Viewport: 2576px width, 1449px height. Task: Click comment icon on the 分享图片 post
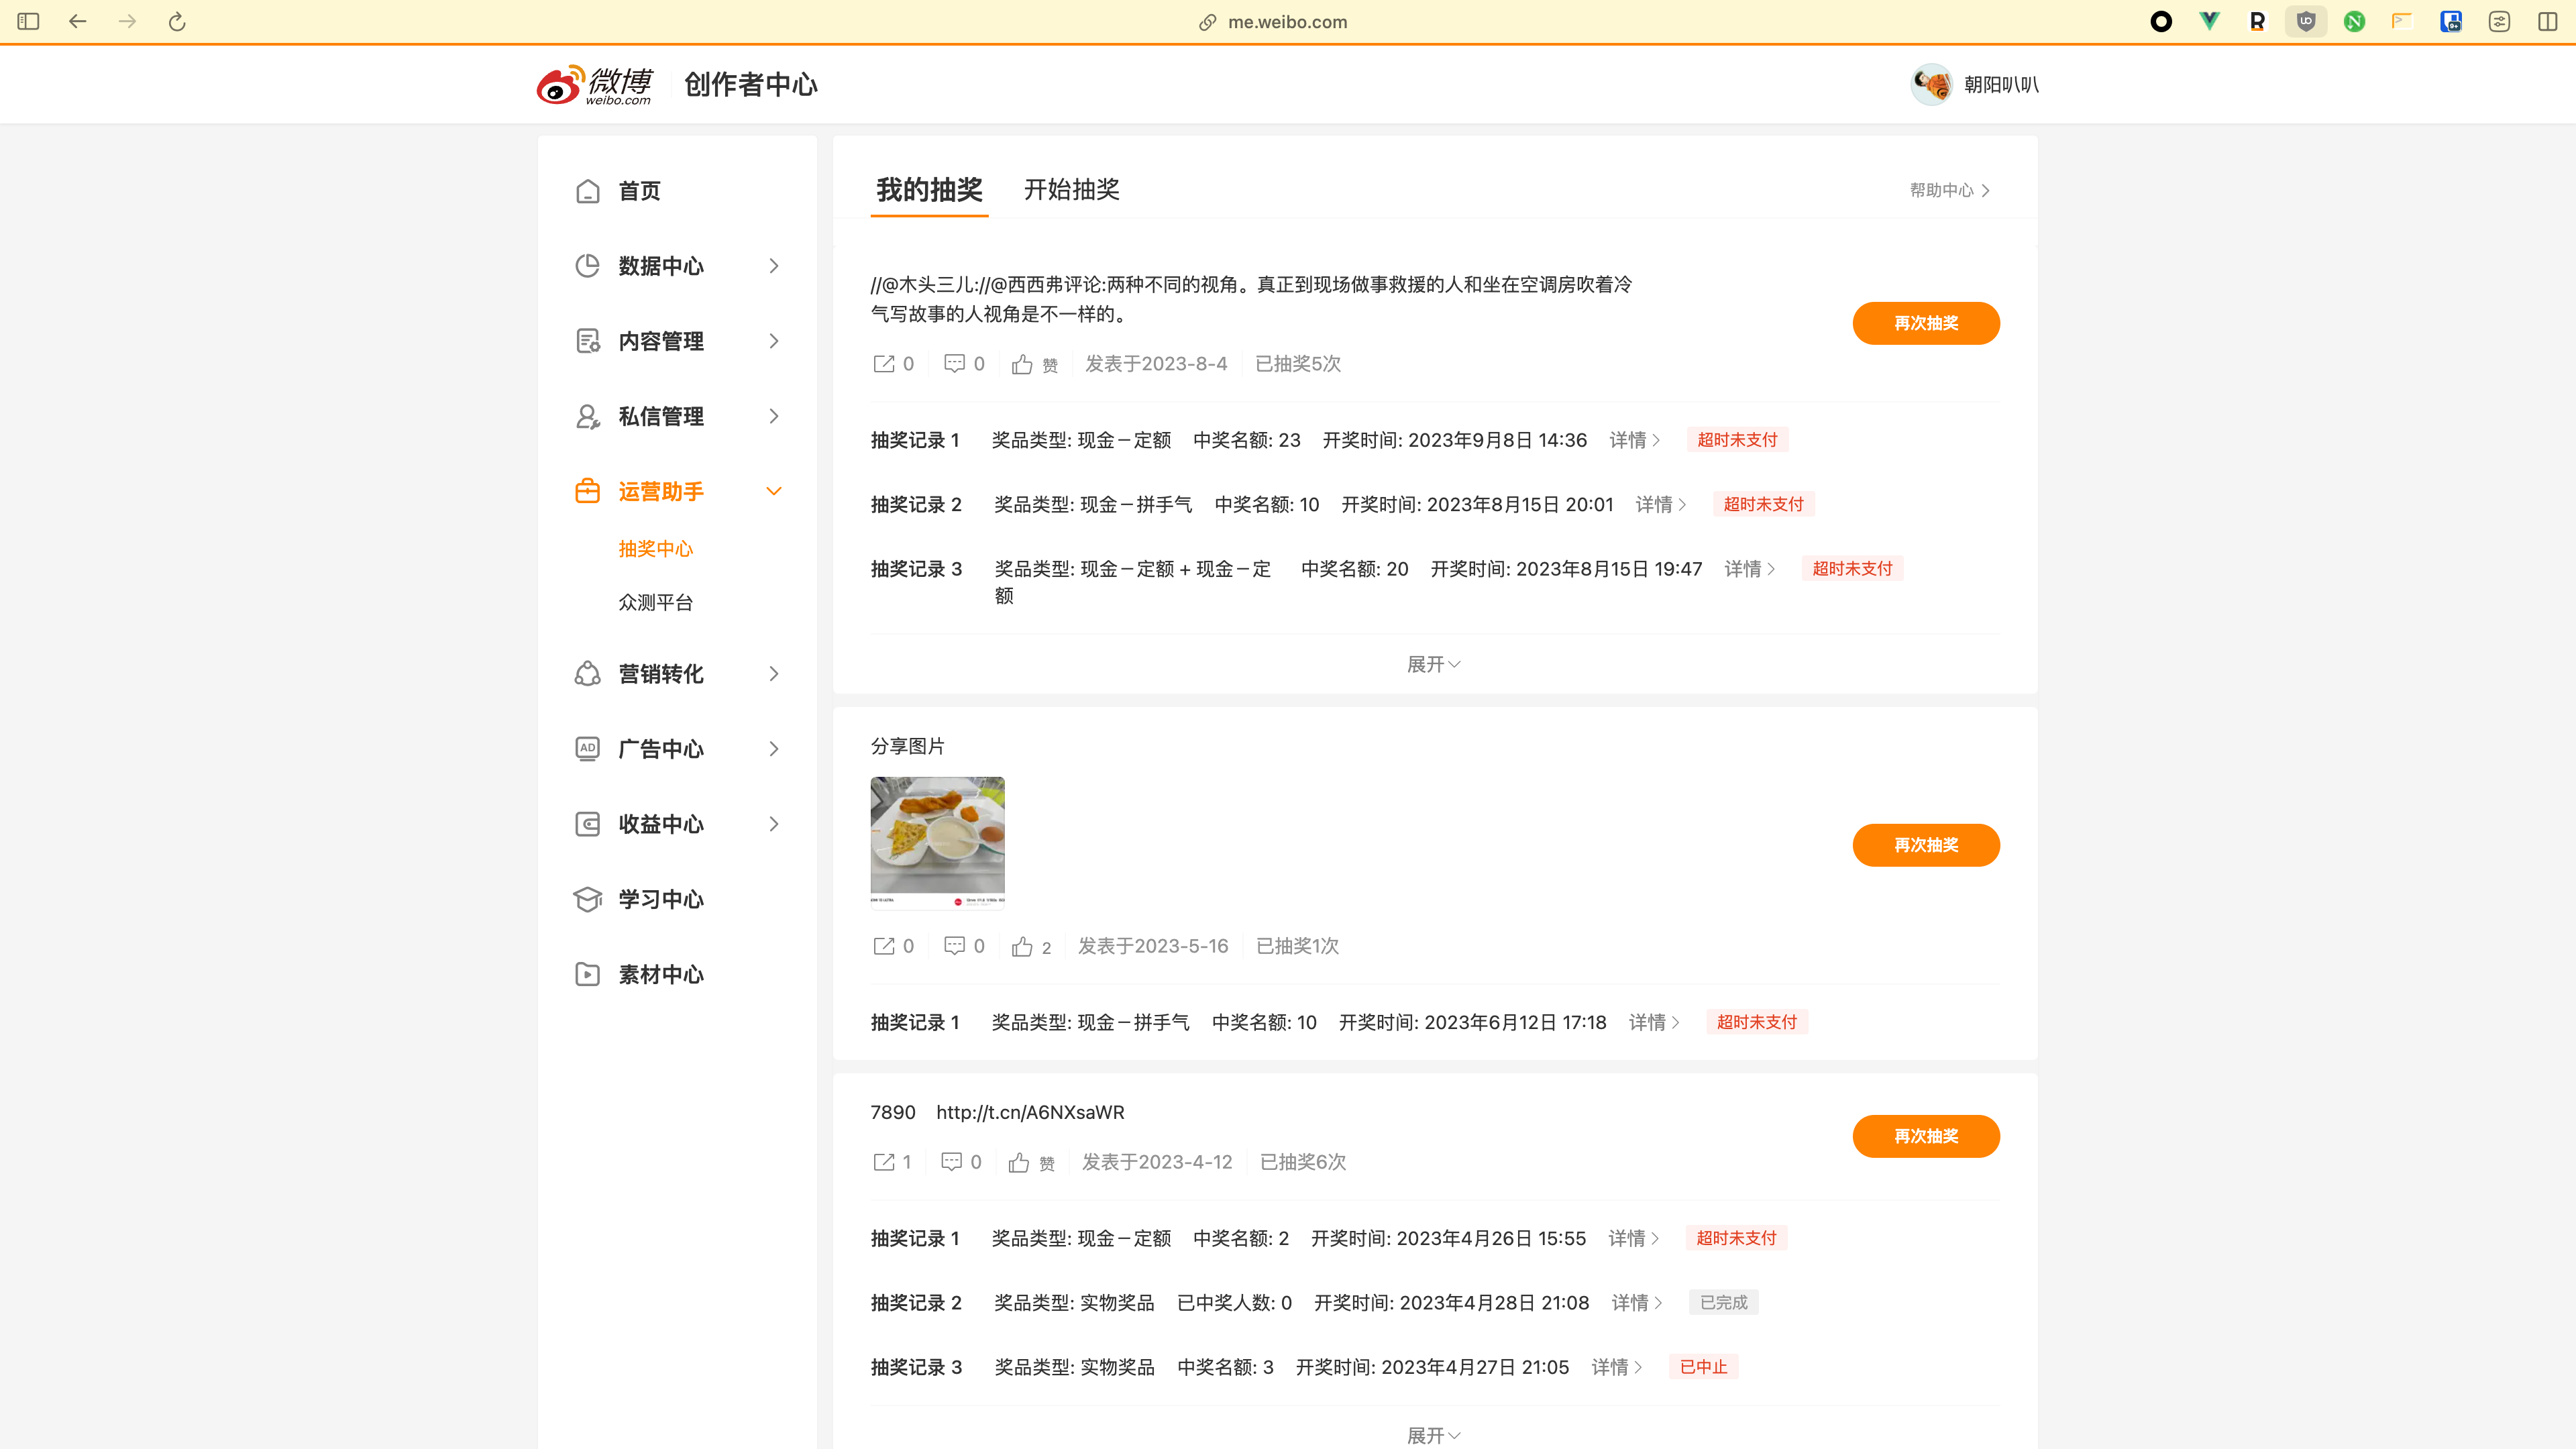954,946
